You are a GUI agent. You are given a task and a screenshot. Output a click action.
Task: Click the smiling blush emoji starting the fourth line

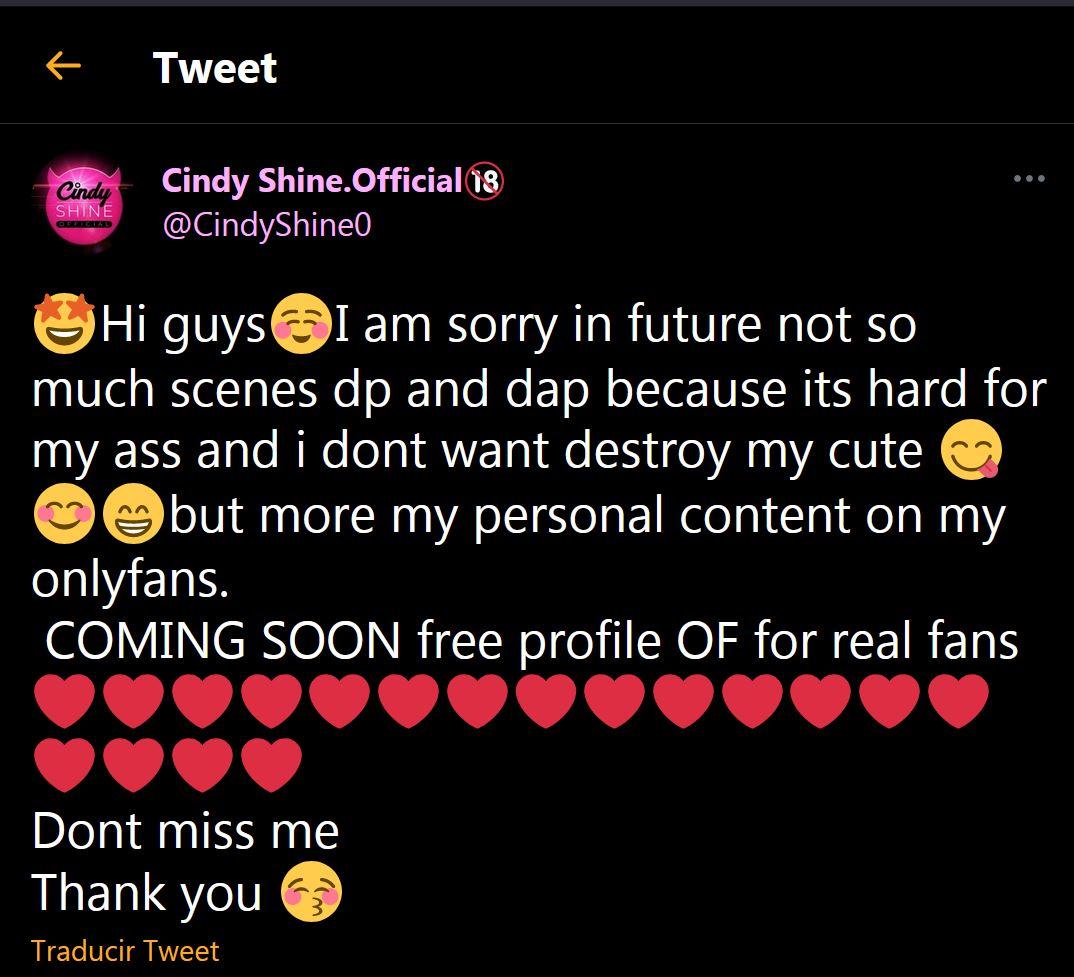[x=64, y=517]
